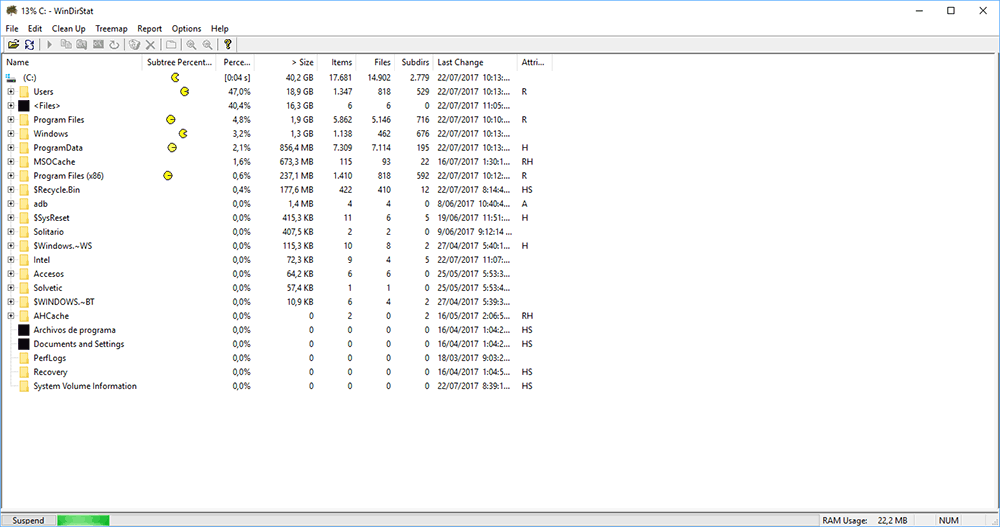
Task: Click the Delete to Recycle Bin toolbar icon
Action: [134, 45]
